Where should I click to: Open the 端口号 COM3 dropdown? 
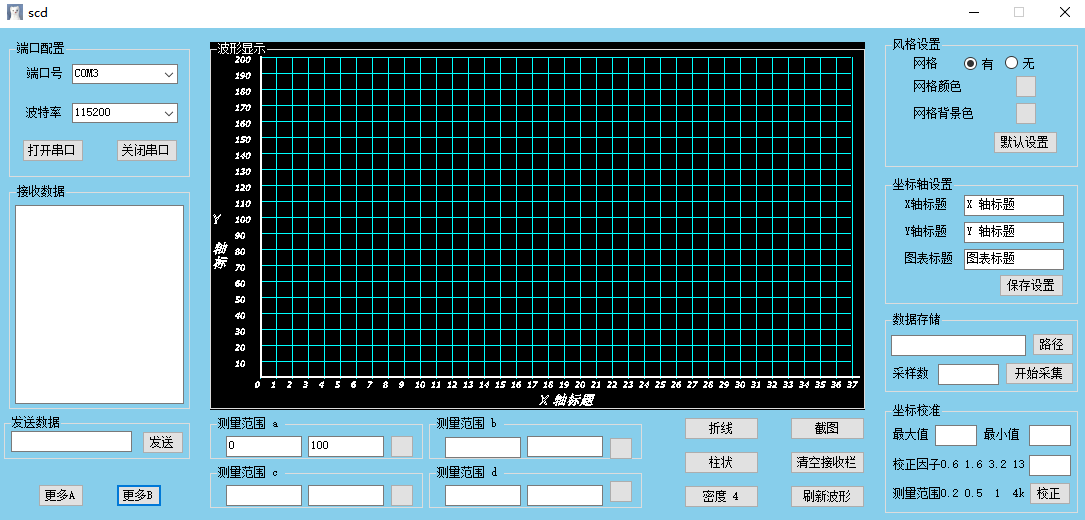click(125, 74)
